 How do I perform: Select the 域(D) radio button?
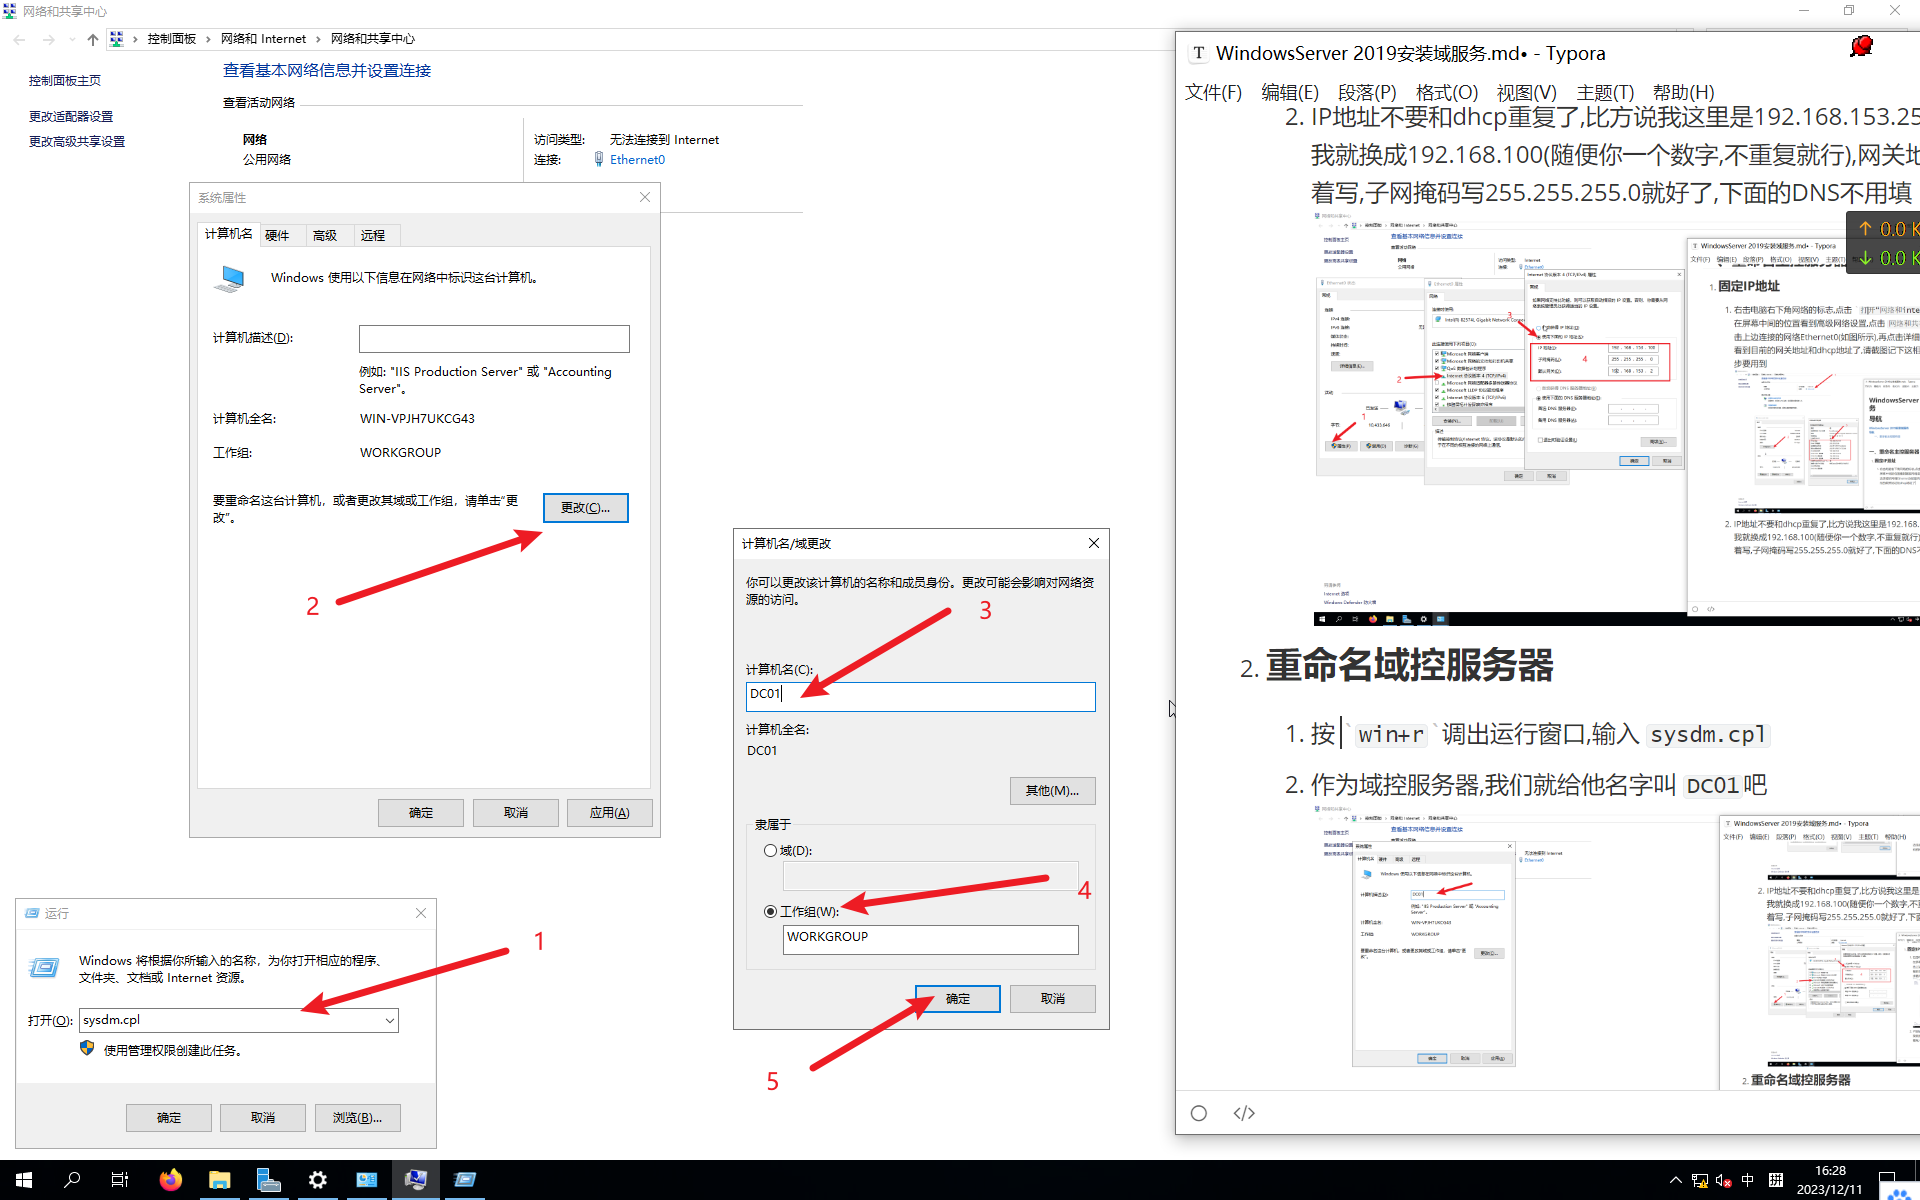click(x=770, y=851)
